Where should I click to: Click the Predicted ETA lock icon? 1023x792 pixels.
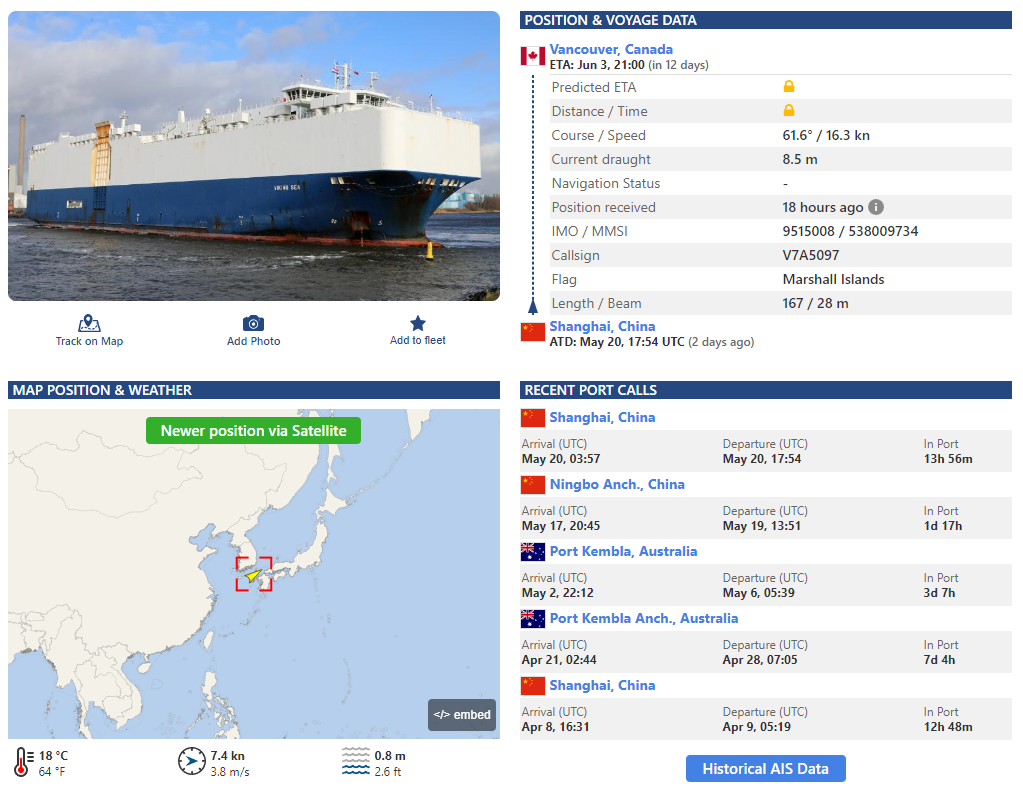789,86
